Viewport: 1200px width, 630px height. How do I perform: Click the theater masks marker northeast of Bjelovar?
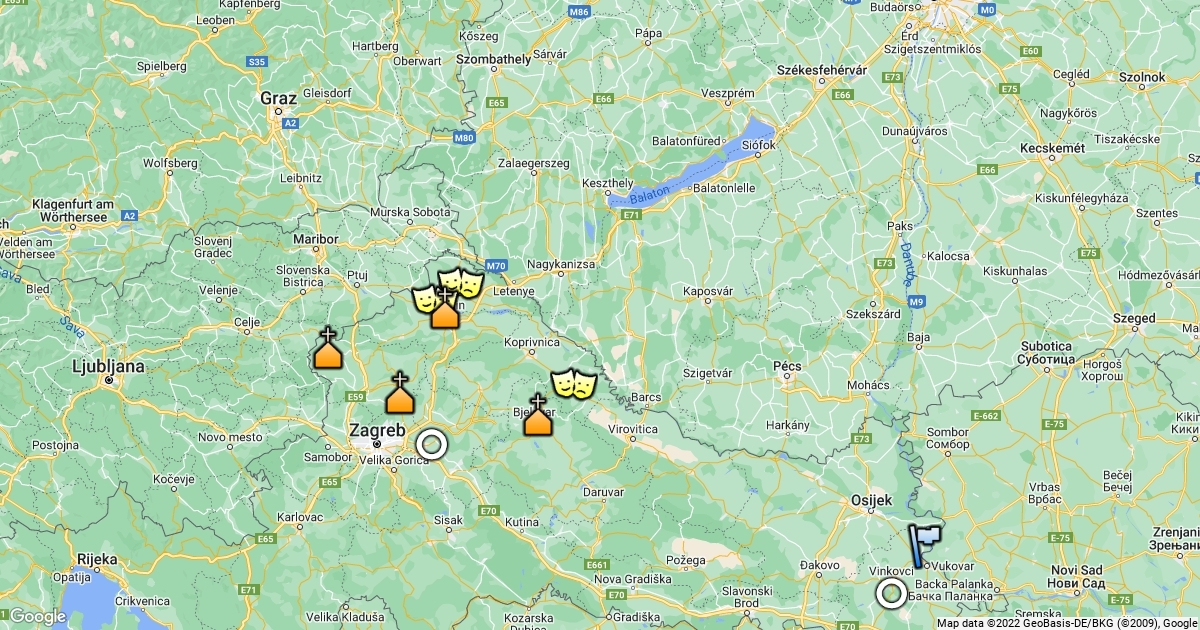[574, 383]
